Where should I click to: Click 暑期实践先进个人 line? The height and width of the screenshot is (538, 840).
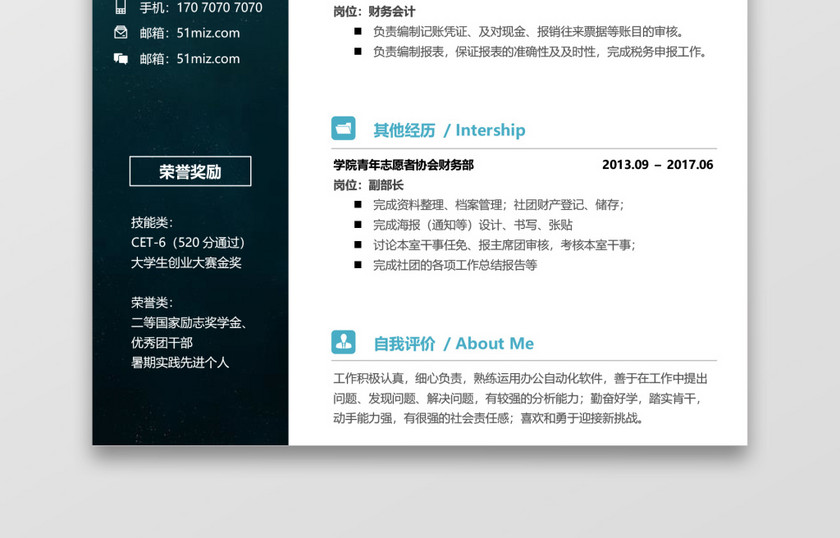tap(180, 363)
